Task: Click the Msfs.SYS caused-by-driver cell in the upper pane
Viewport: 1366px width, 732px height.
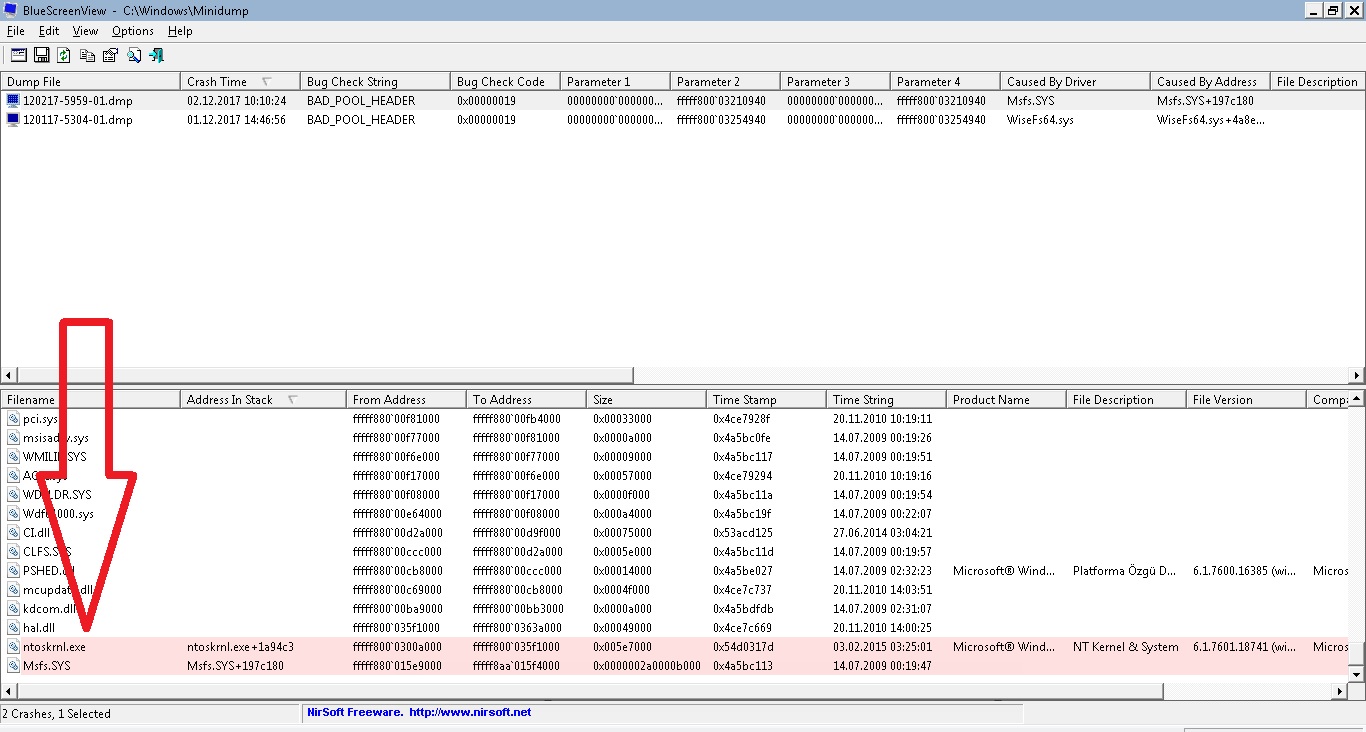Action: pyautogui.click(x=1030, y=101)
